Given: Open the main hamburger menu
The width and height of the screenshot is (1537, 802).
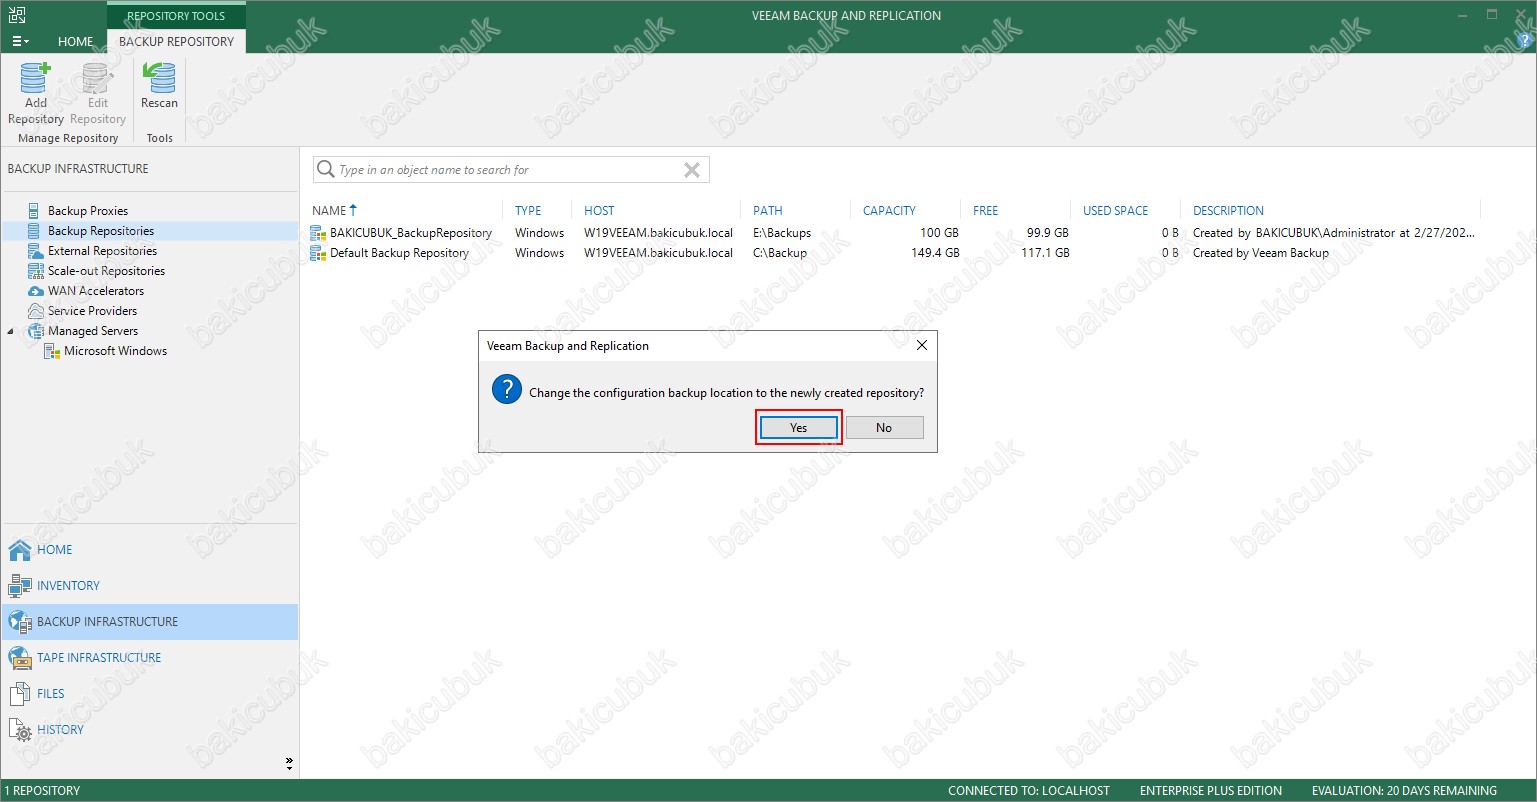Looking at the screenshot, I should tap(20, 41).
